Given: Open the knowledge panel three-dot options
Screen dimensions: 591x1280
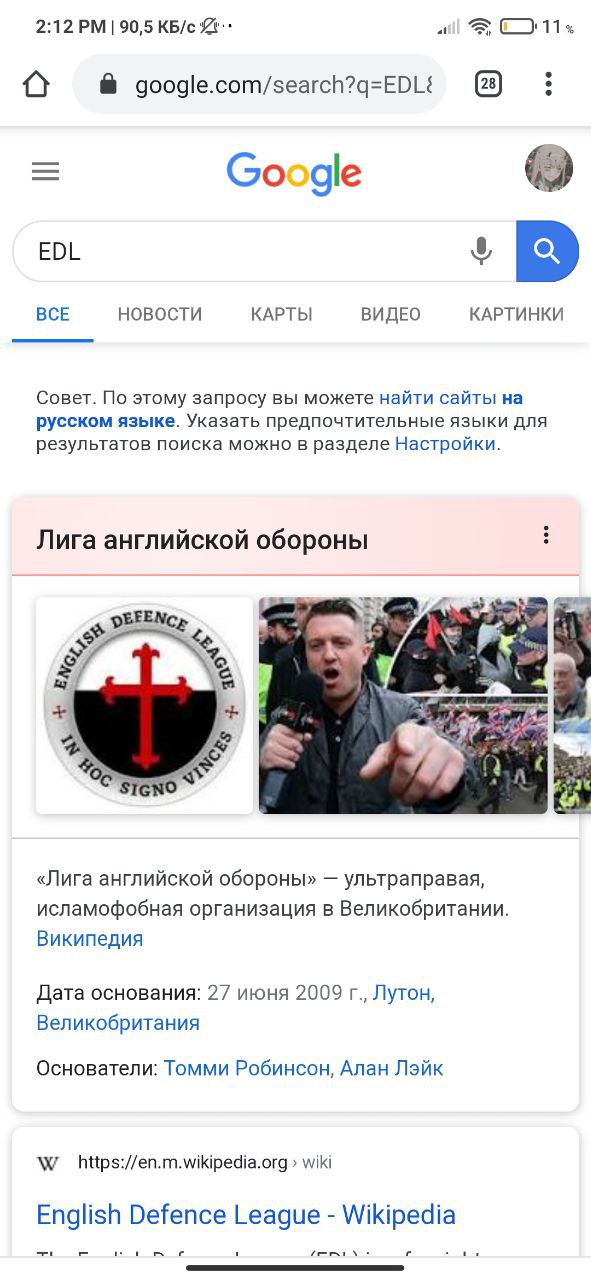Looking at the screenshot, I should pyautogui.click(x=546, y=535).
